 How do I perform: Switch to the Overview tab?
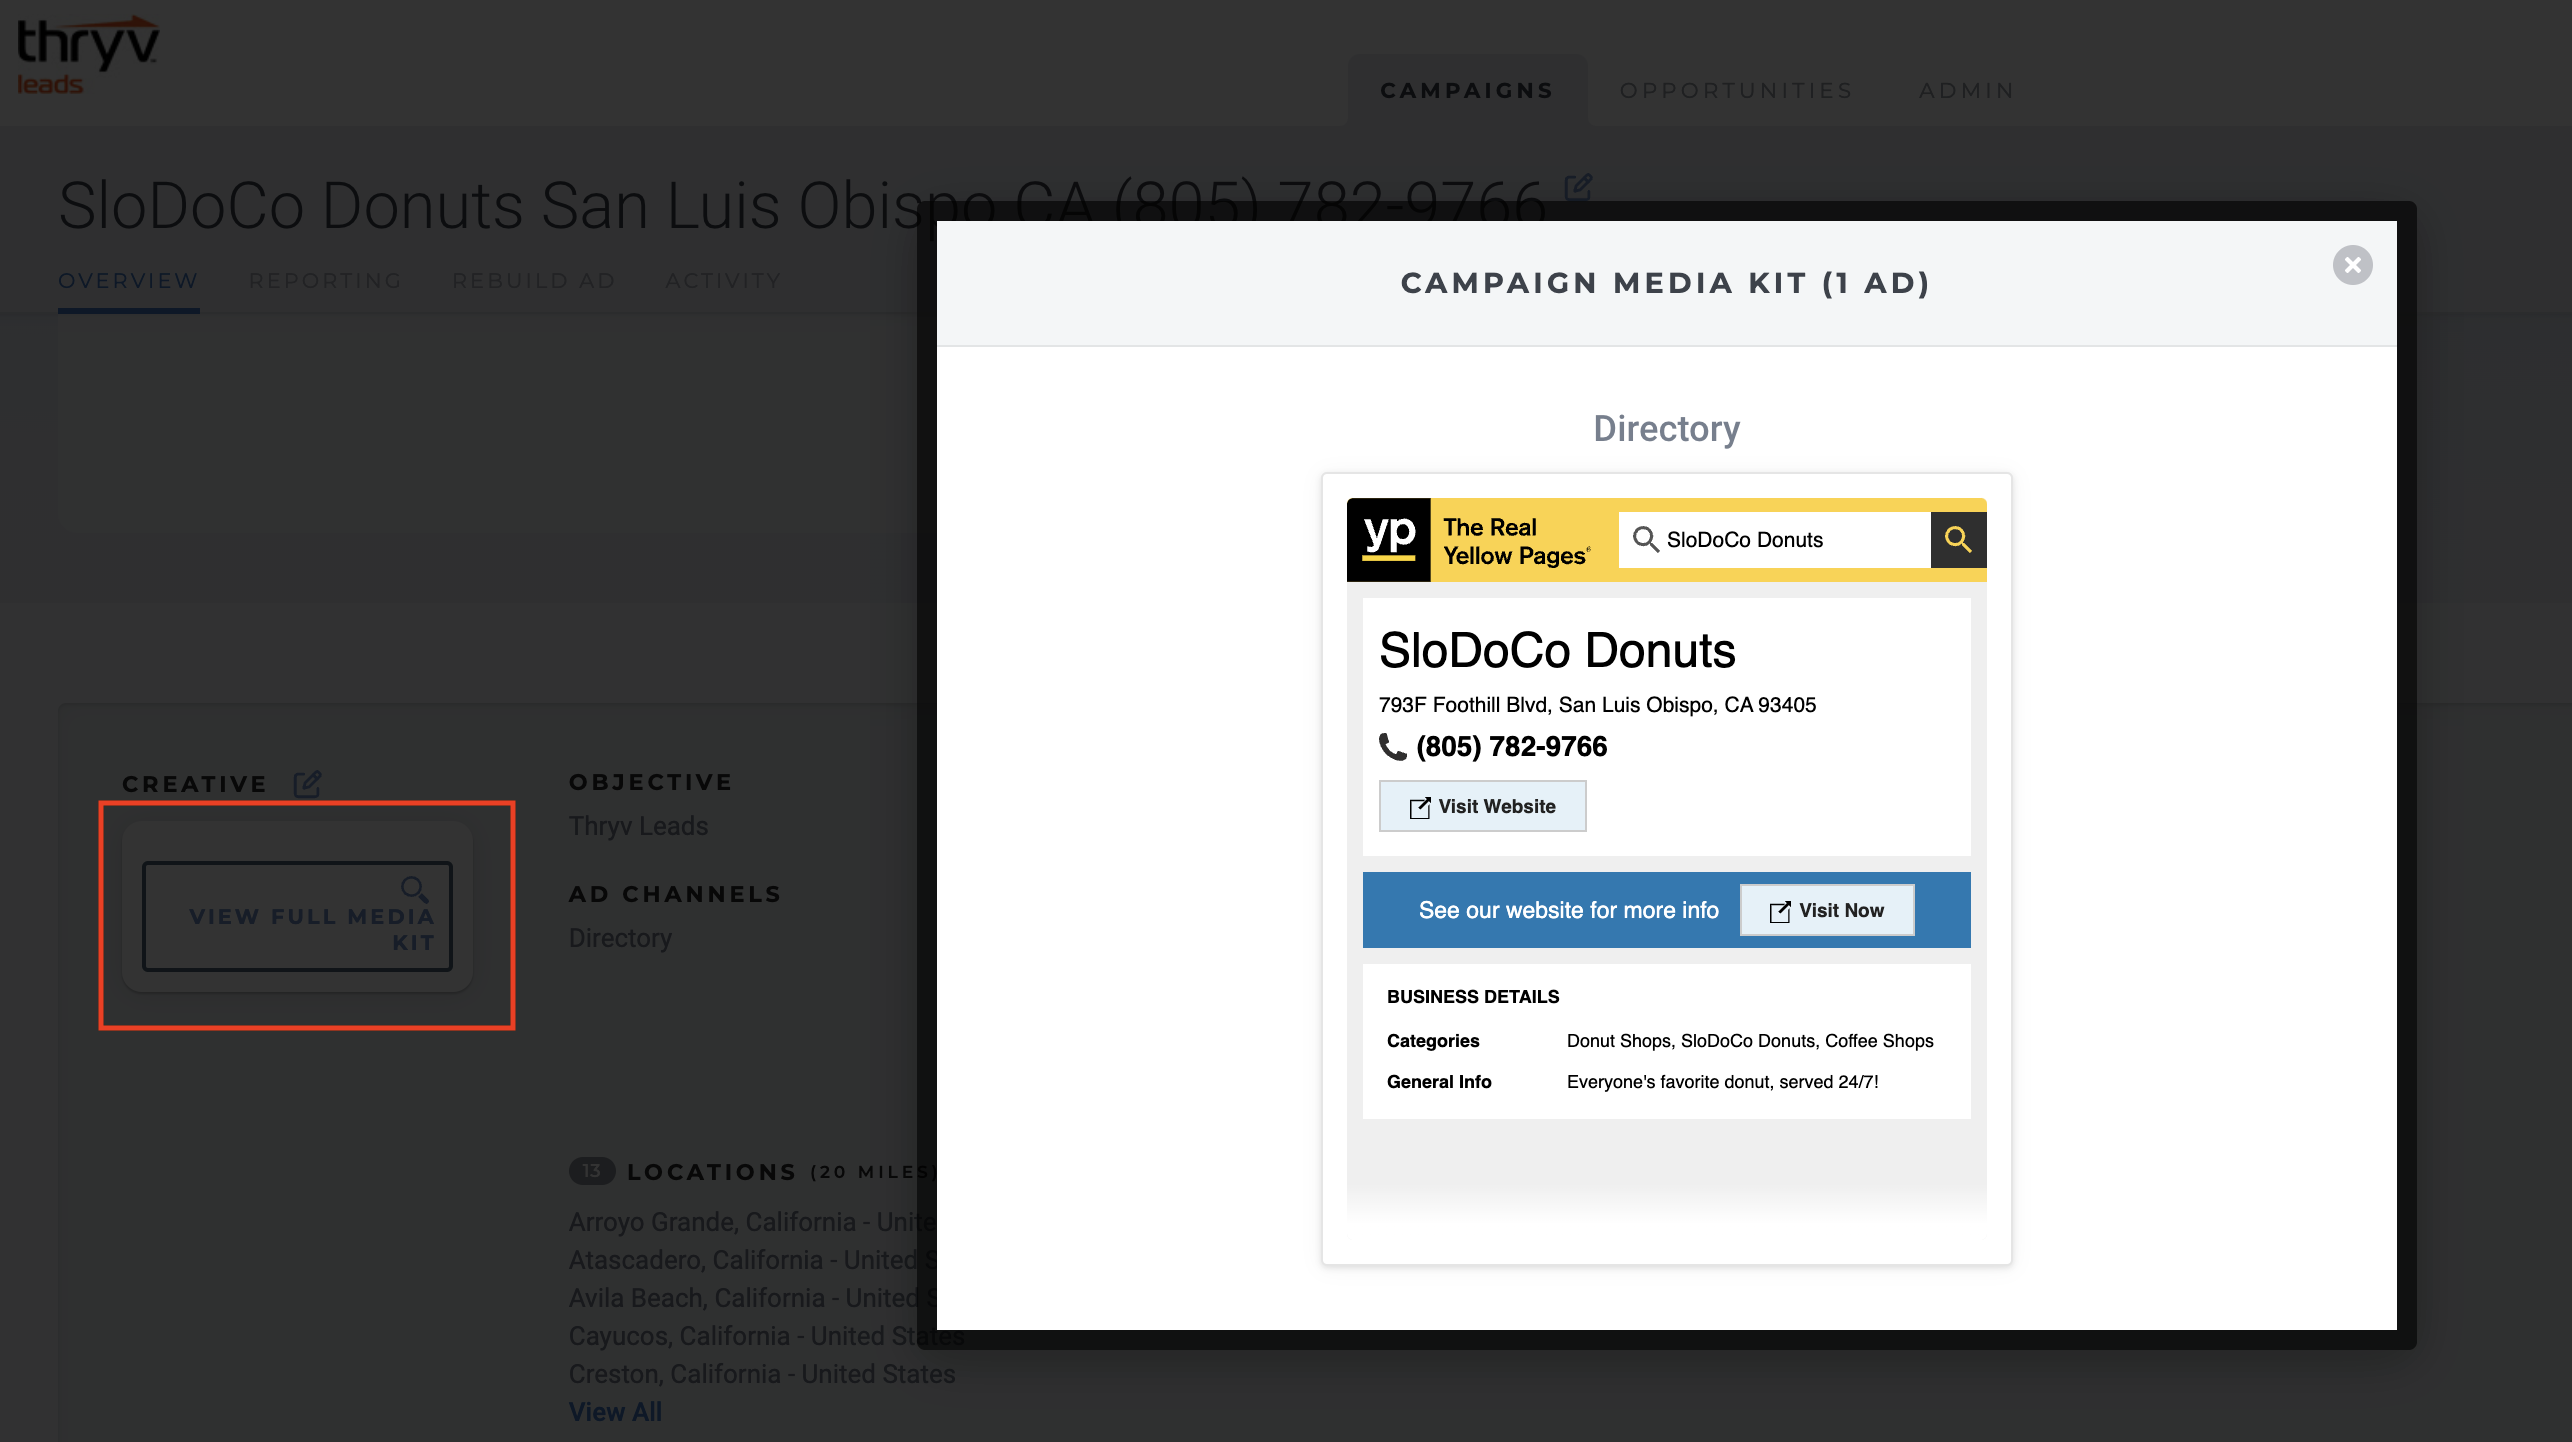pos(128,281)
